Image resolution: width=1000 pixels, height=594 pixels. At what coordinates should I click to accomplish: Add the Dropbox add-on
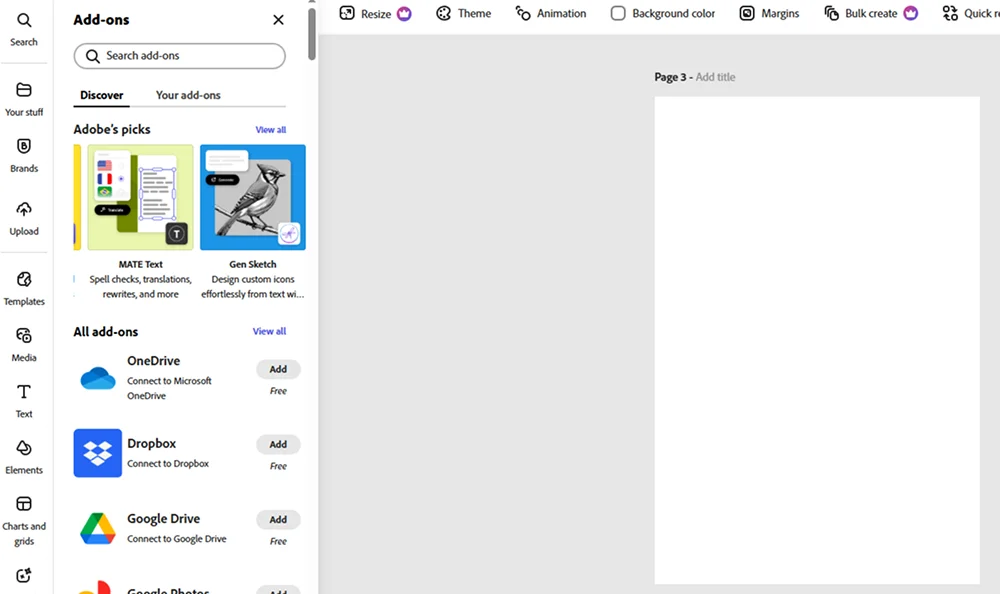(278, 445)
